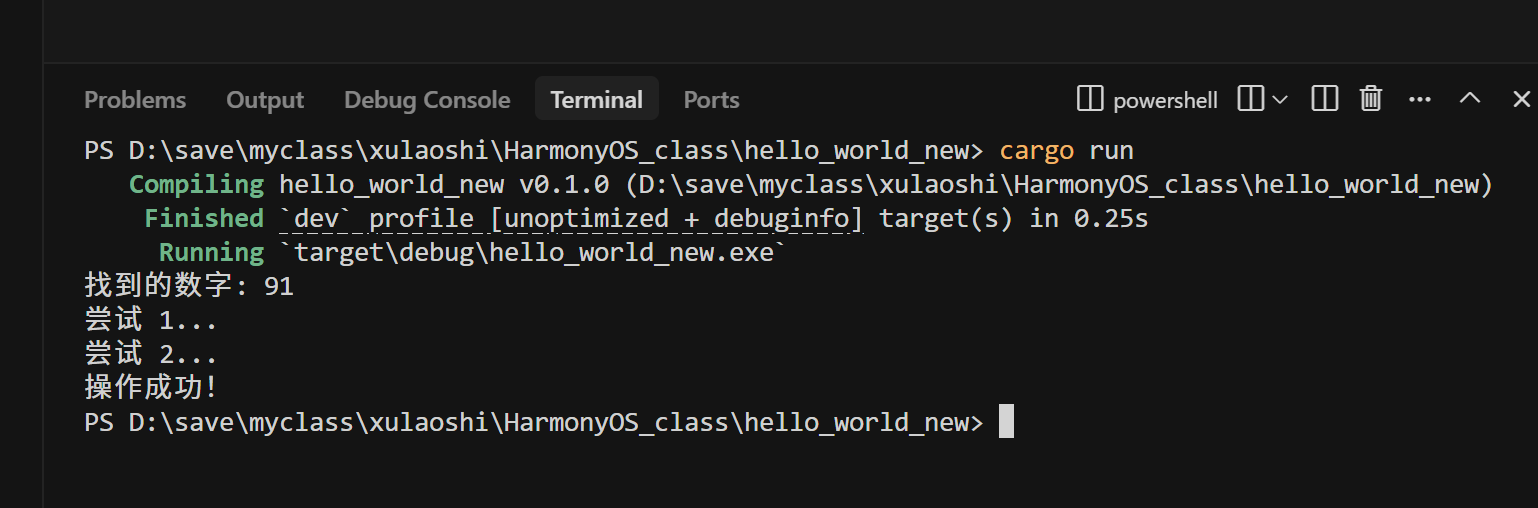
Task: Show the Ports tab
Action: (x=711, y=100)
